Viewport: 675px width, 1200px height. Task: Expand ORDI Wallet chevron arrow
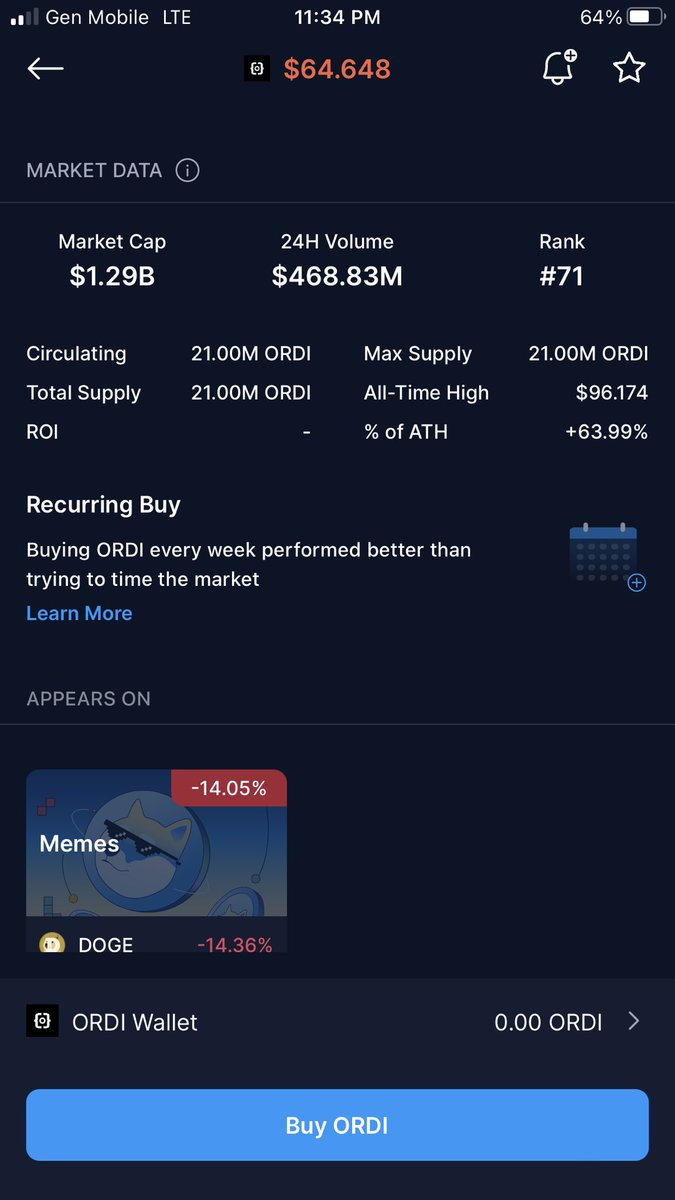pos(633,1021)
